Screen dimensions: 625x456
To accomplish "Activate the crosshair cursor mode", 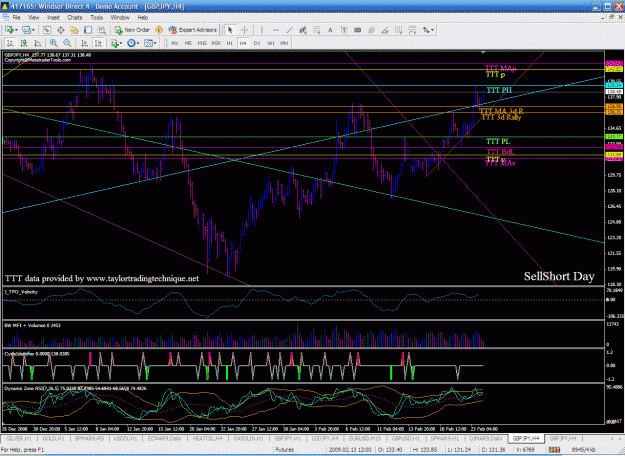I will (x=244, y=30).
